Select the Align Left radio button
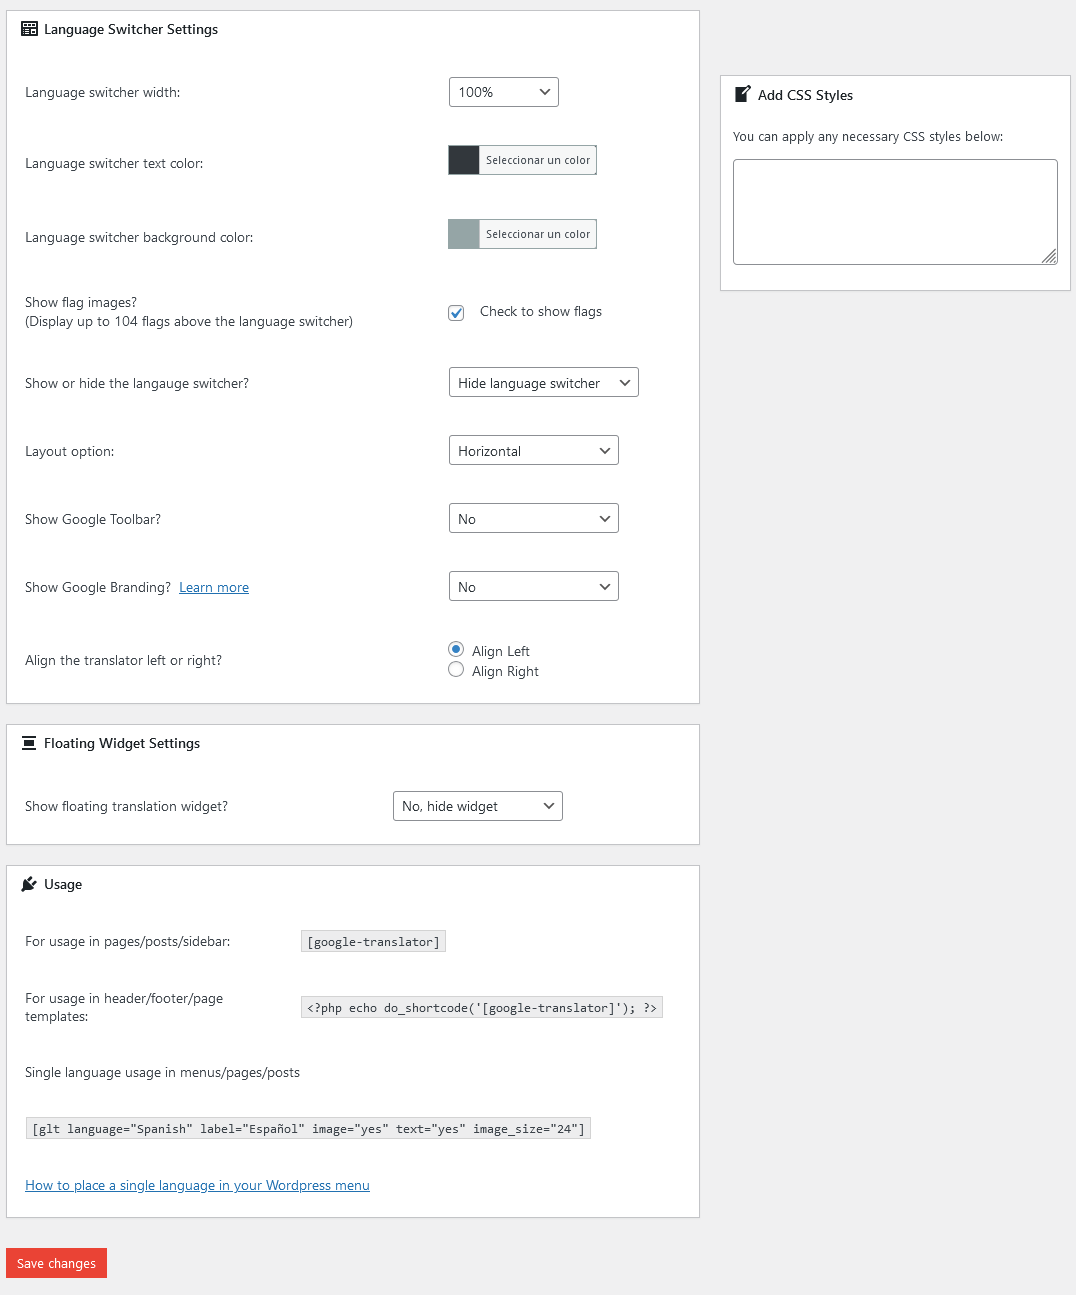 [x=456, y=649]
